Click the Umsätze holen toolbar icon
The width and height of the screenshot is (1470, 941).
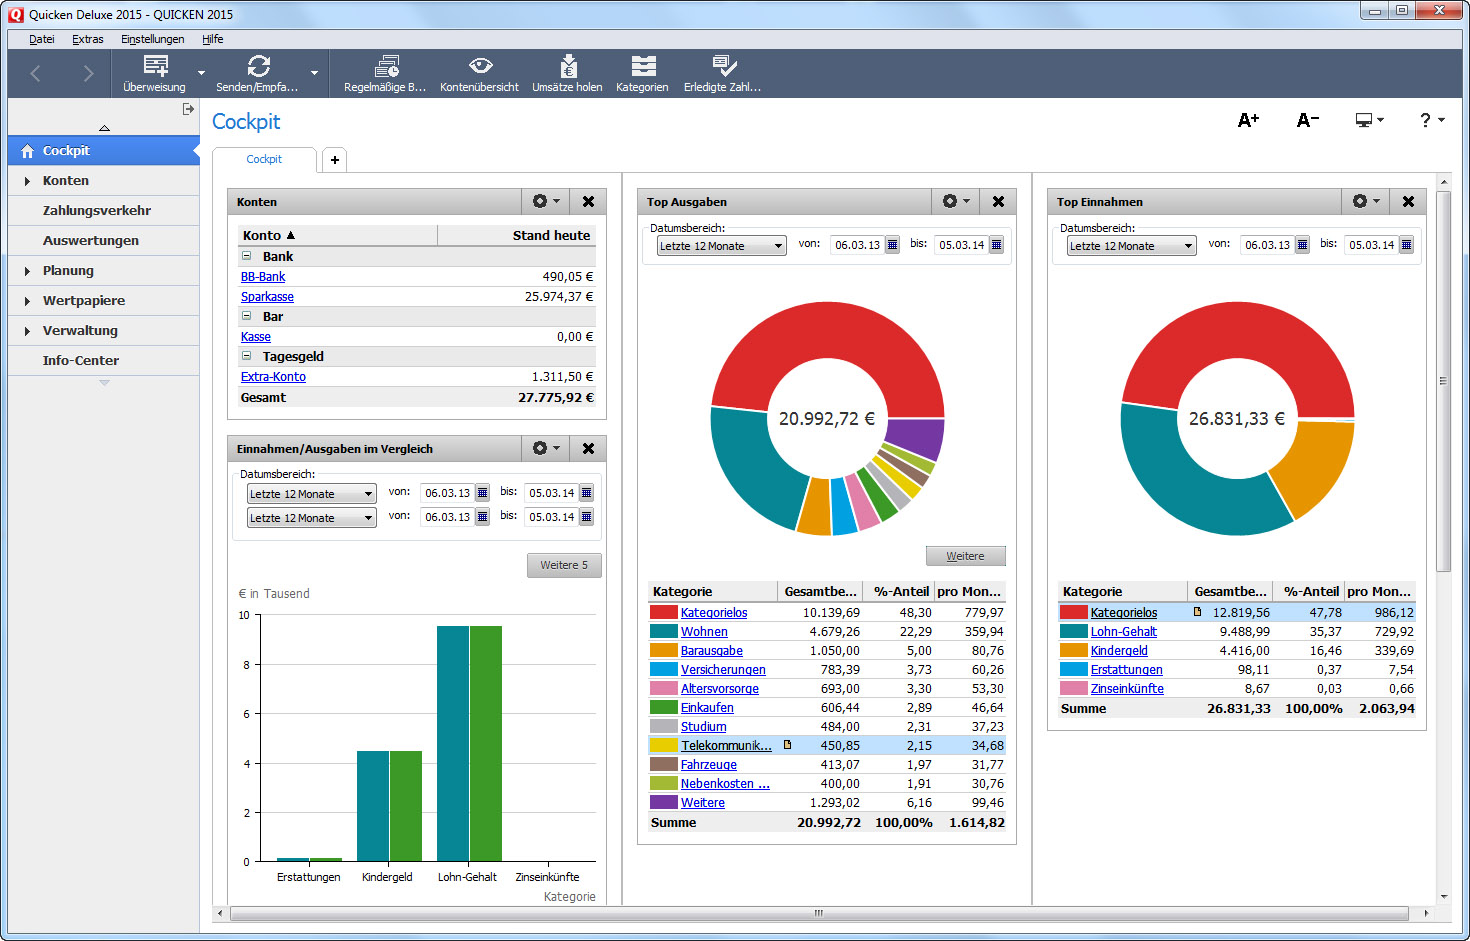pos(568,67)
